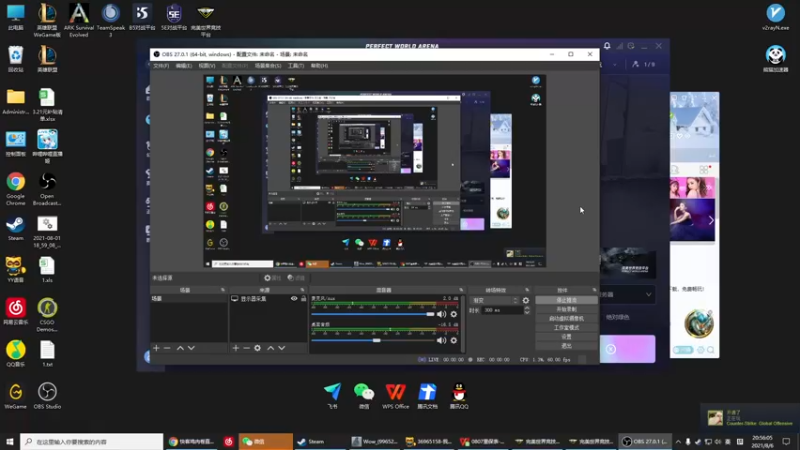
Task: Toggle lock on display capture source
Action: pos(304,298)
